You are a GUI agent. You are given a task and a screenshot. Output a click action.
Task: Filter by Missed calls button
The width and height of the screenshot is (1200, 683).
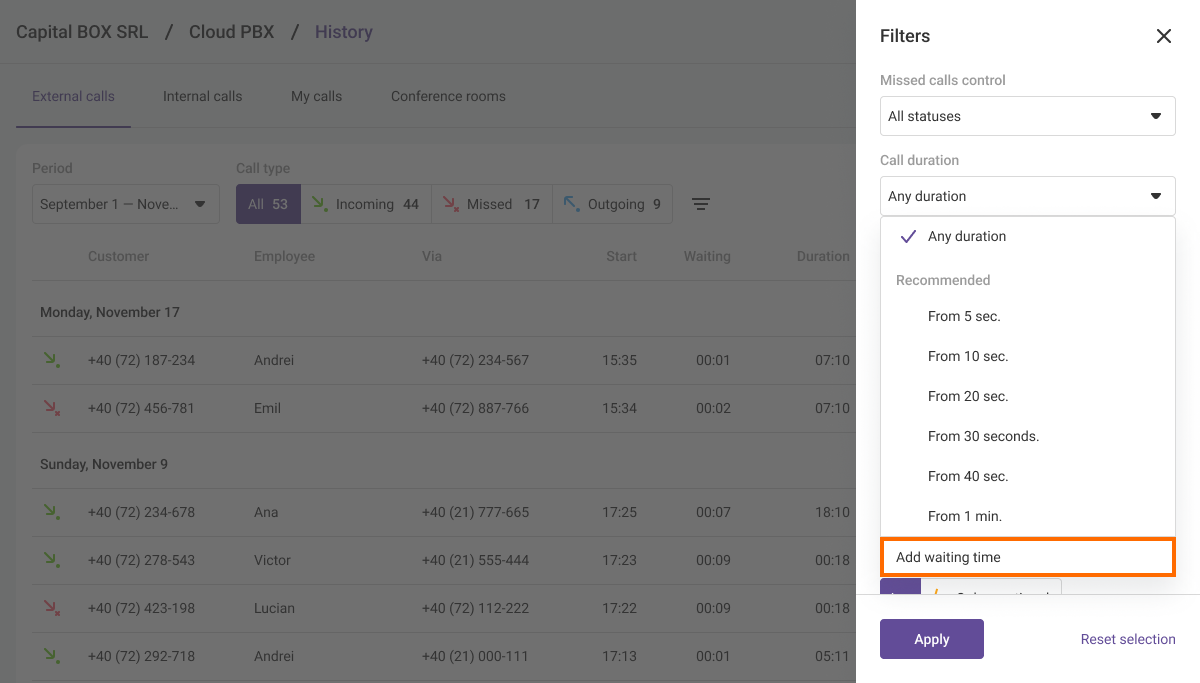pos(491,204)
